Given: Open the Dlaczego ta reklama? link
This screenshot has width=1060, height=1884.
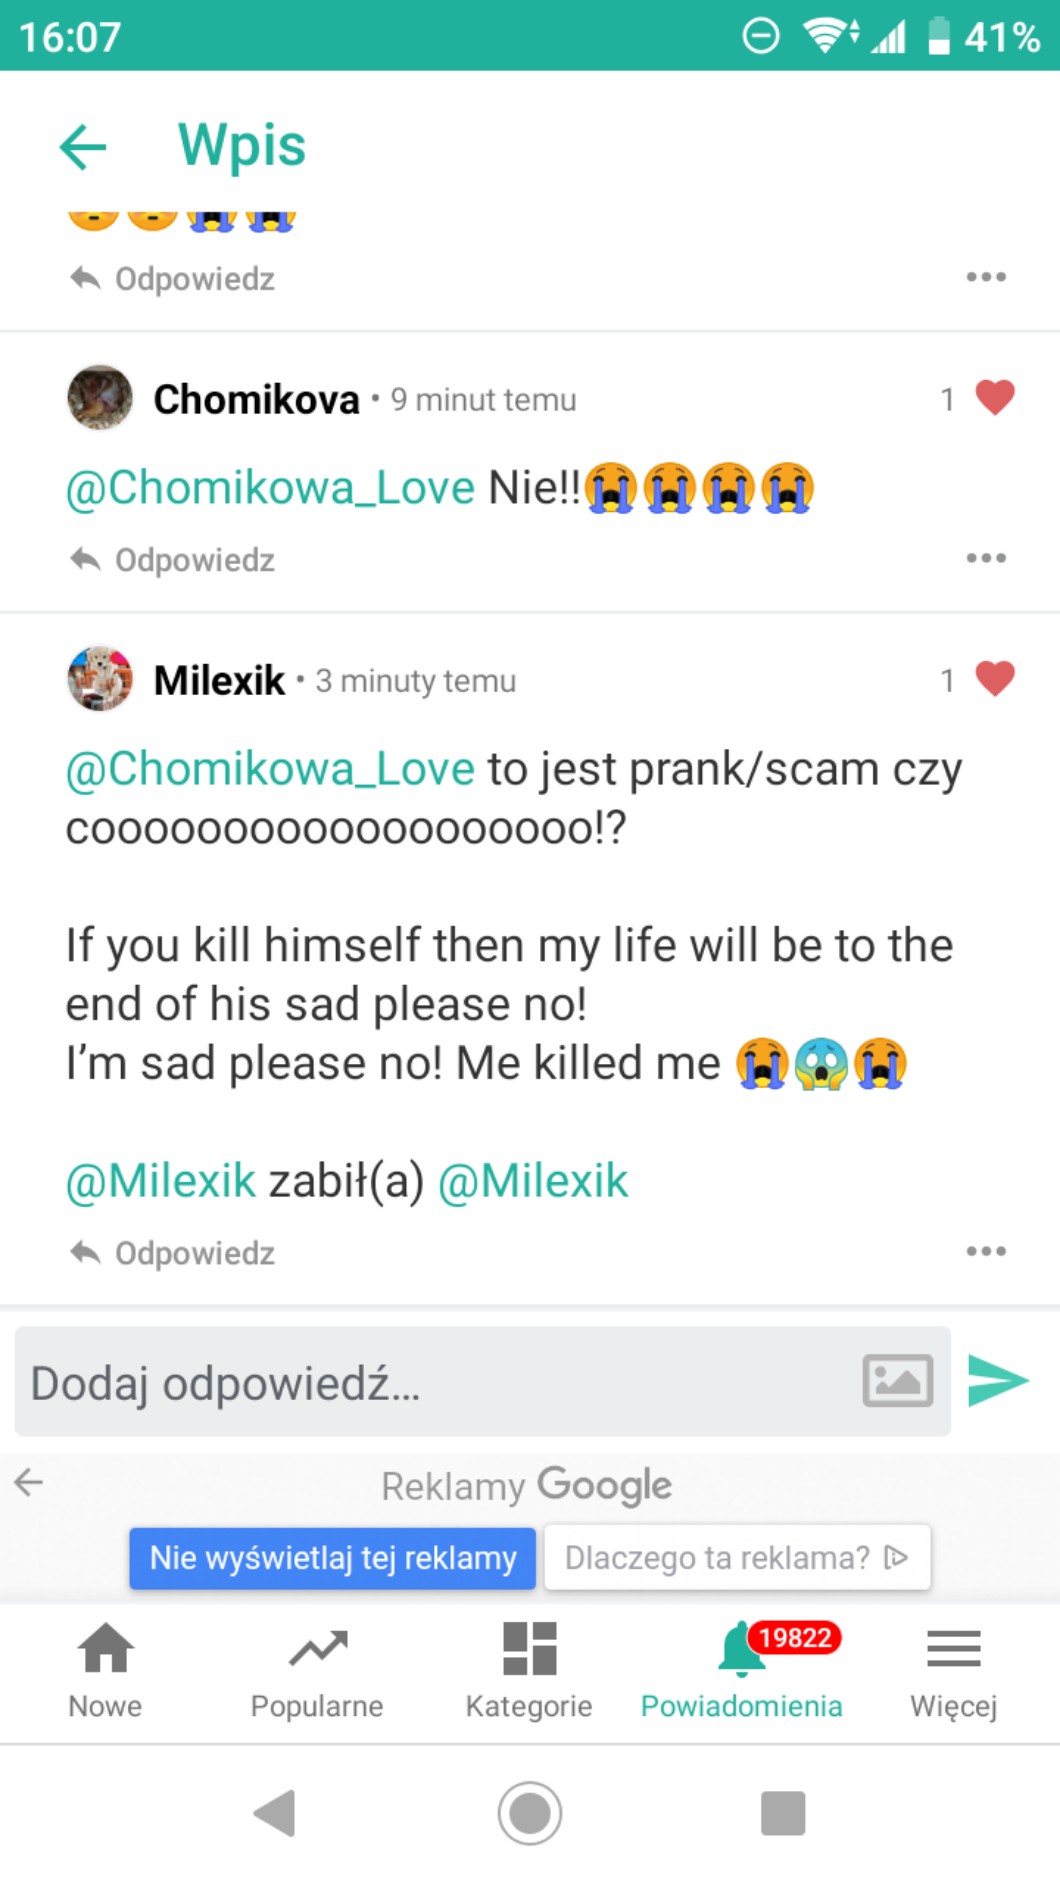Looking at the screenshot, I should [736, 1557].
